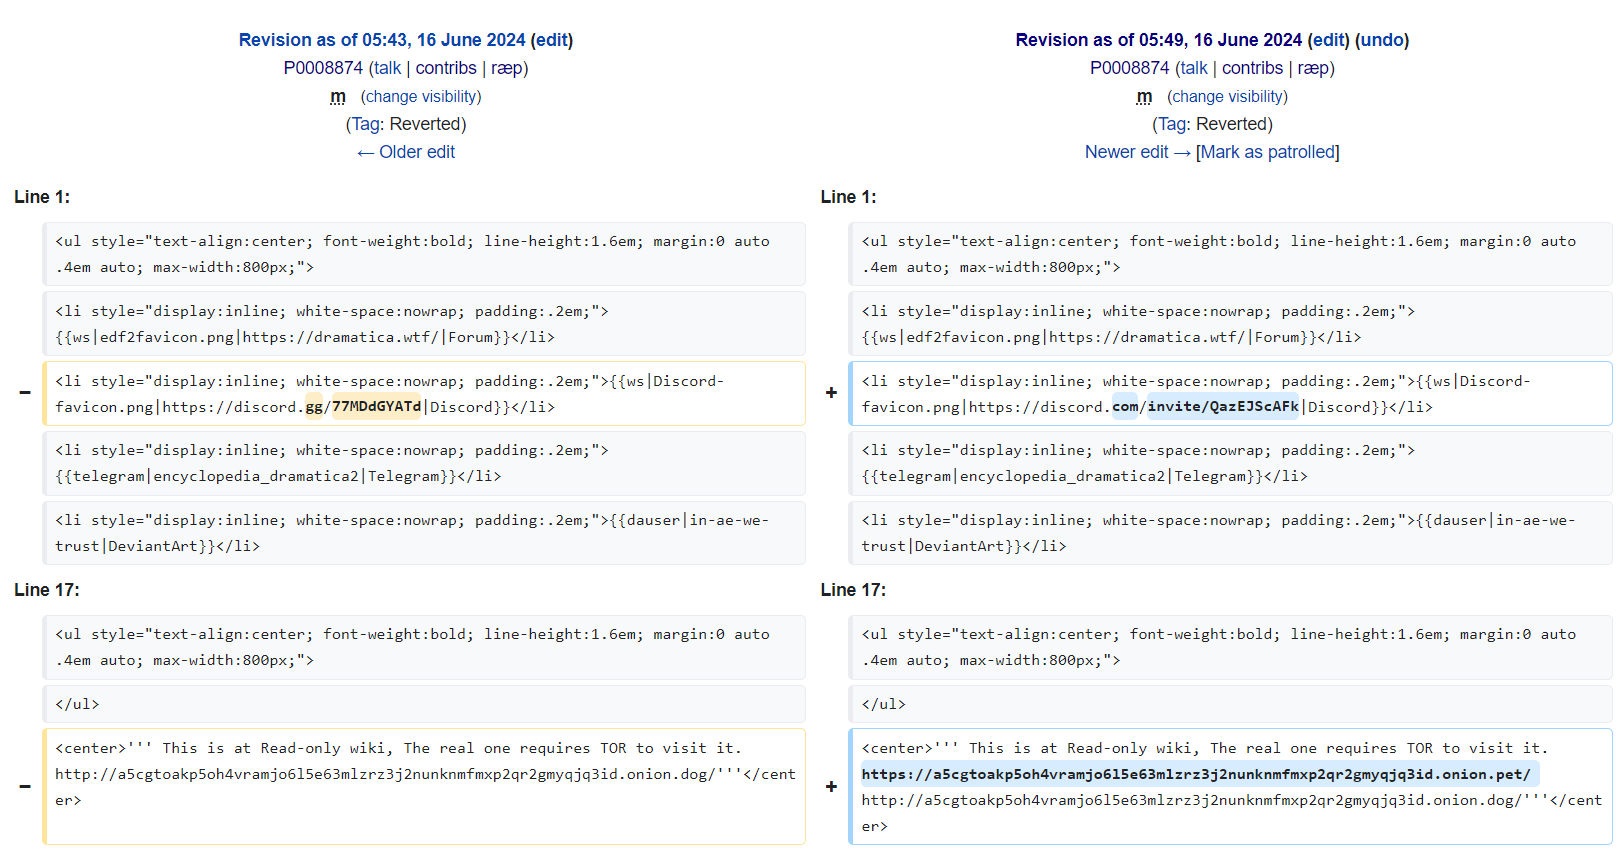Image resolution: width=1618 pixels, height=854 pixels.
Task: Click the plus marker beside the onion.pet line
Action: [831, 786]
